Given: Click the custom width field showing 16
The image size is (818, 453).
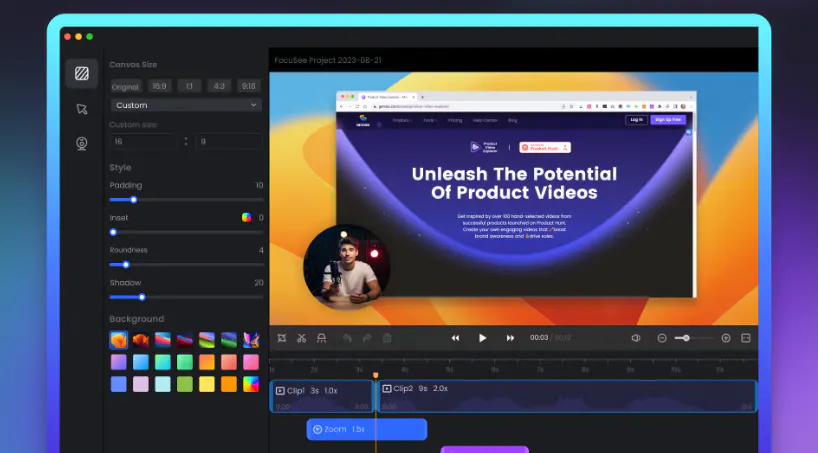Looking at the screenshot, I should (x=143, y=141).
